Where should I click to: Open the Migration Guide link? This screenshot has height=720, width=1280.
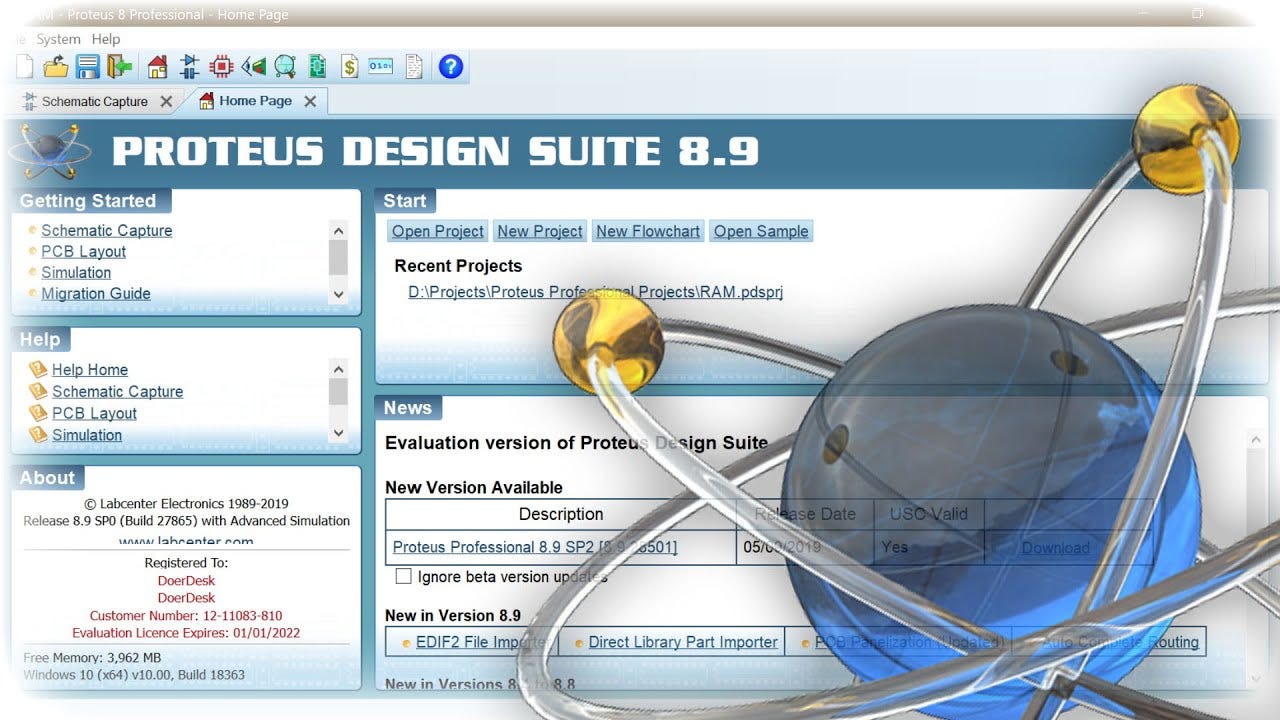point(96,293)
